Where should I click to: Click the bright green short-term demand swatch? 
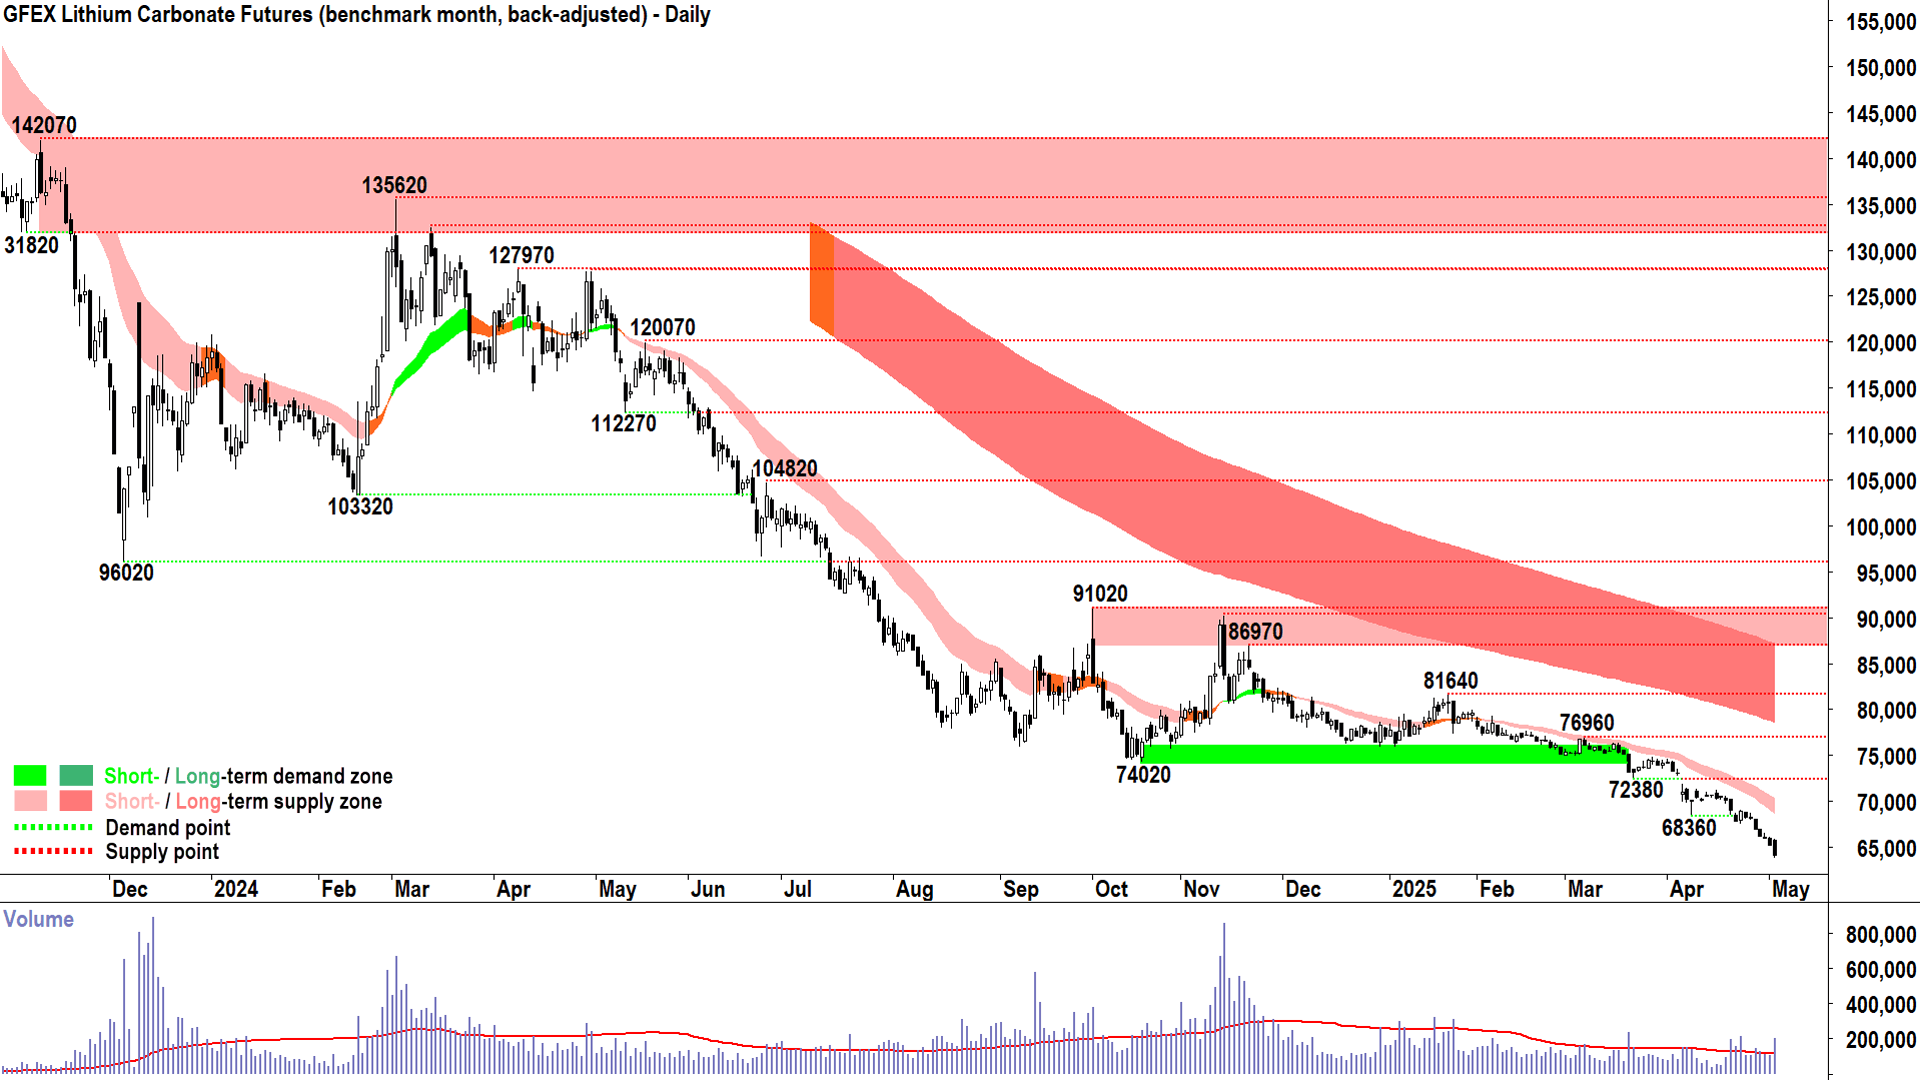(x=30, y=776)
